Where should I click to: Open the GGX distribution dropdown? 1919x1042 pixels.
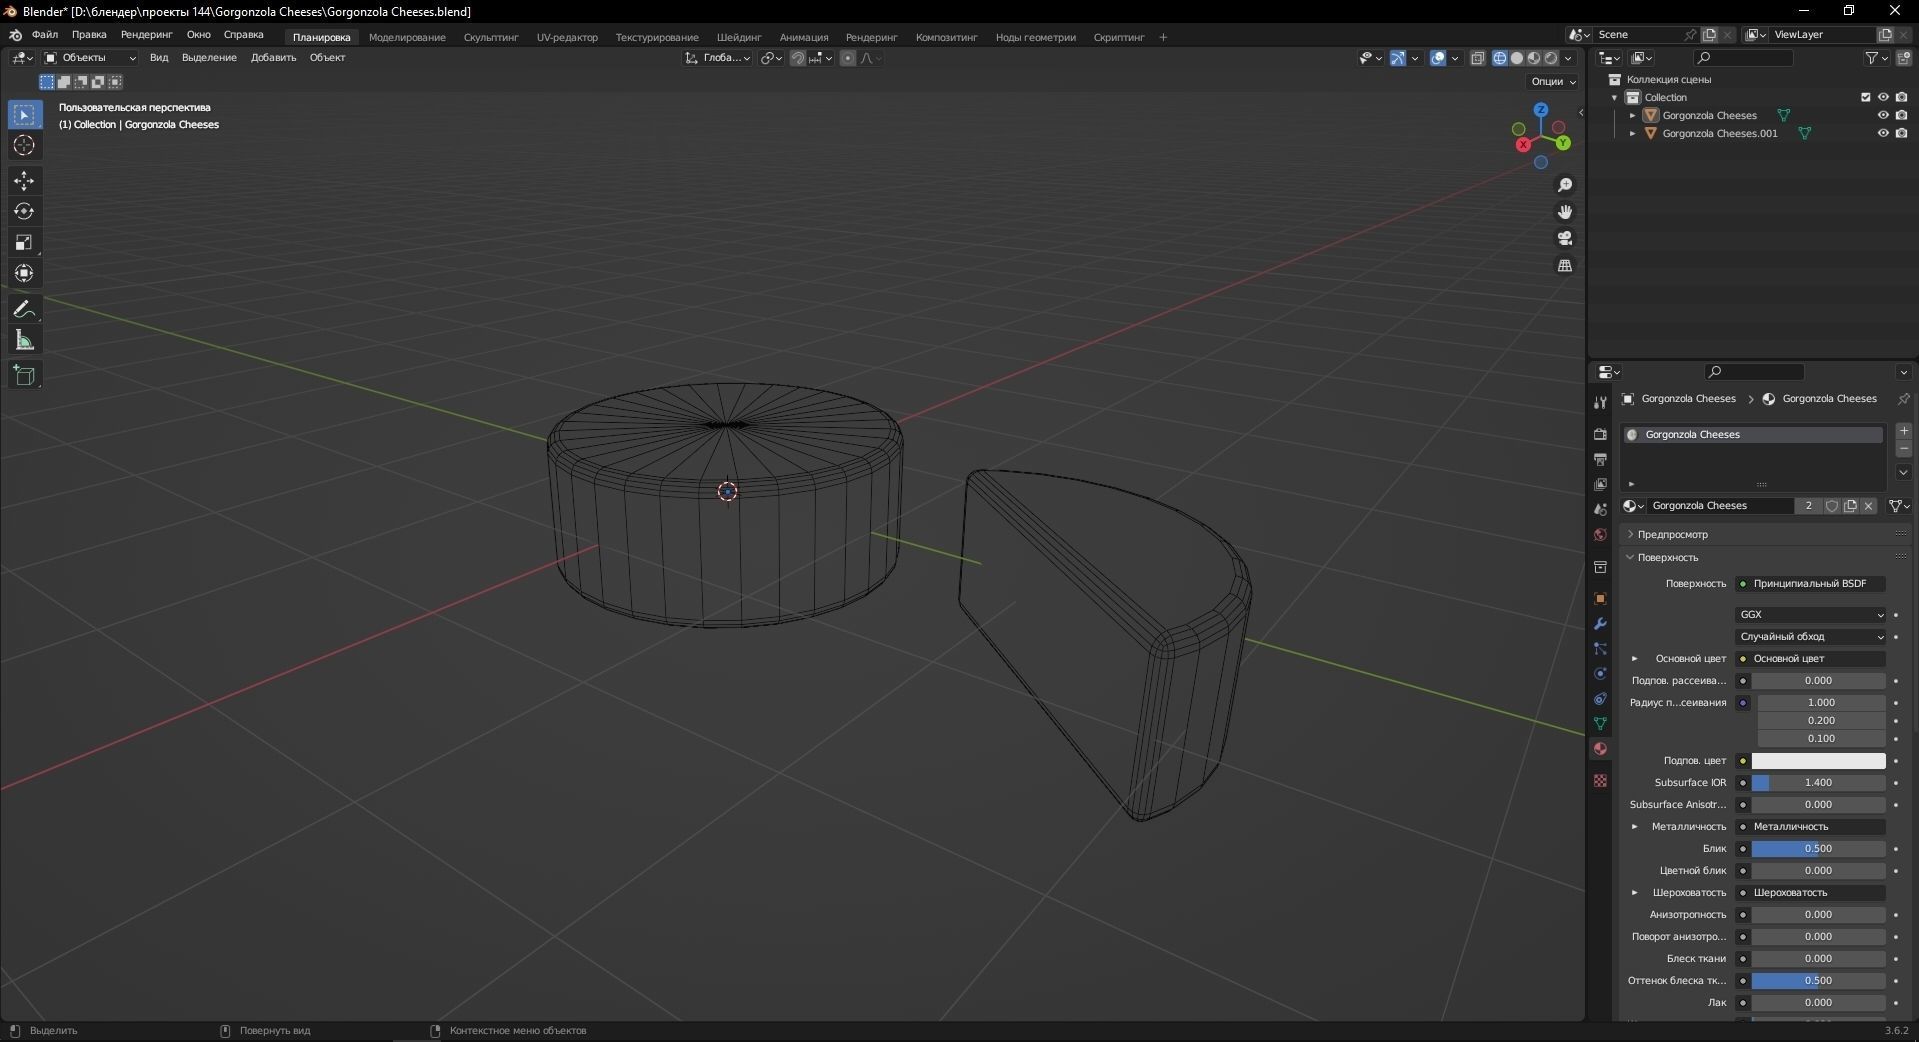[1811, 615]
